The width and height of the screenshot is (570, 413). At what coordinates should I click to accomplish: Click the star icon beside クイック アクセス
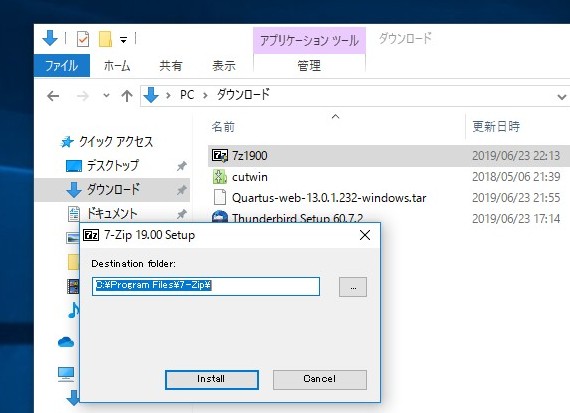(67, 142)
